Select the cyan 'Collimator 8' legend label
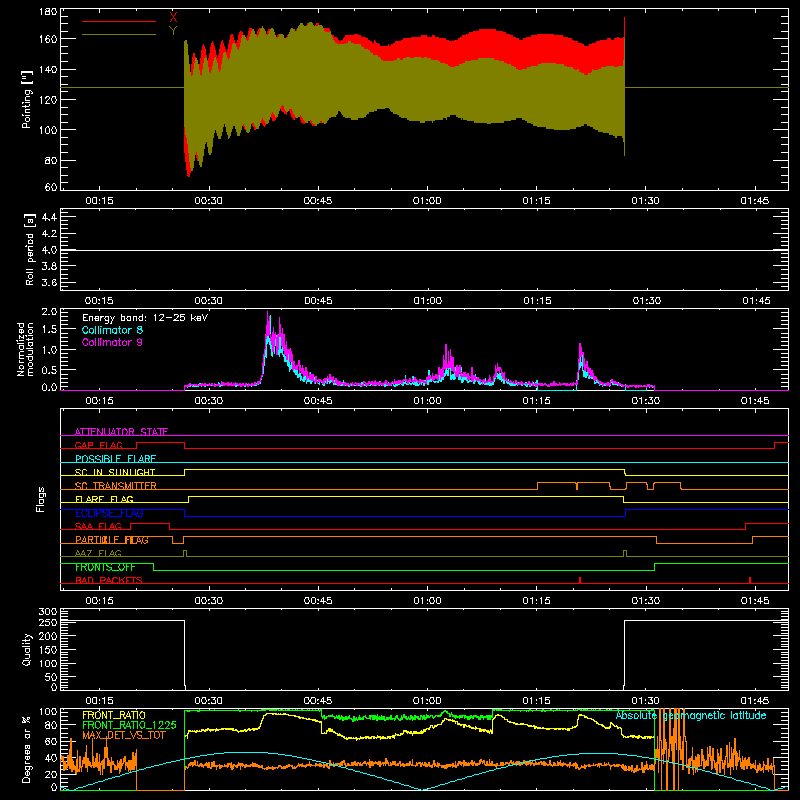 coord(112,330)
